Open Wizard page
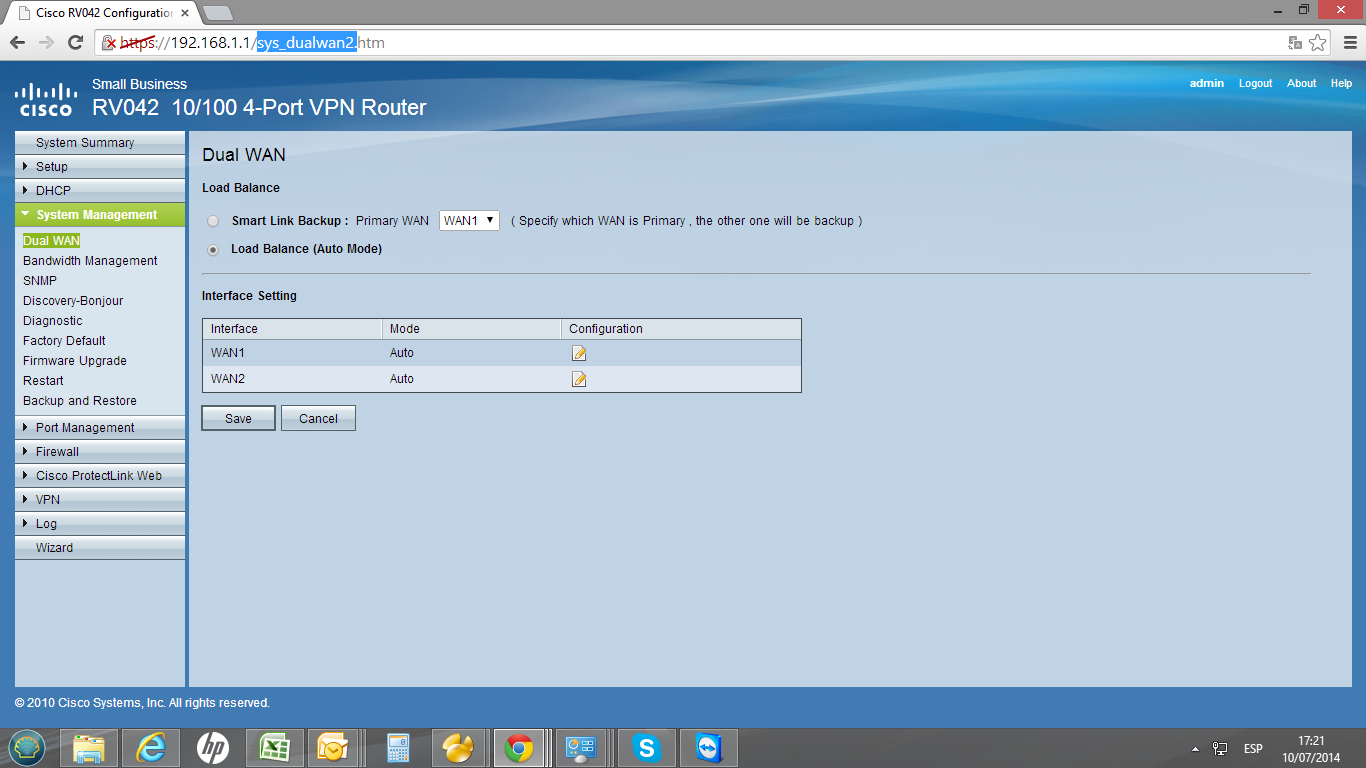This screenshot has width=1366, height=768. [100, 548]
